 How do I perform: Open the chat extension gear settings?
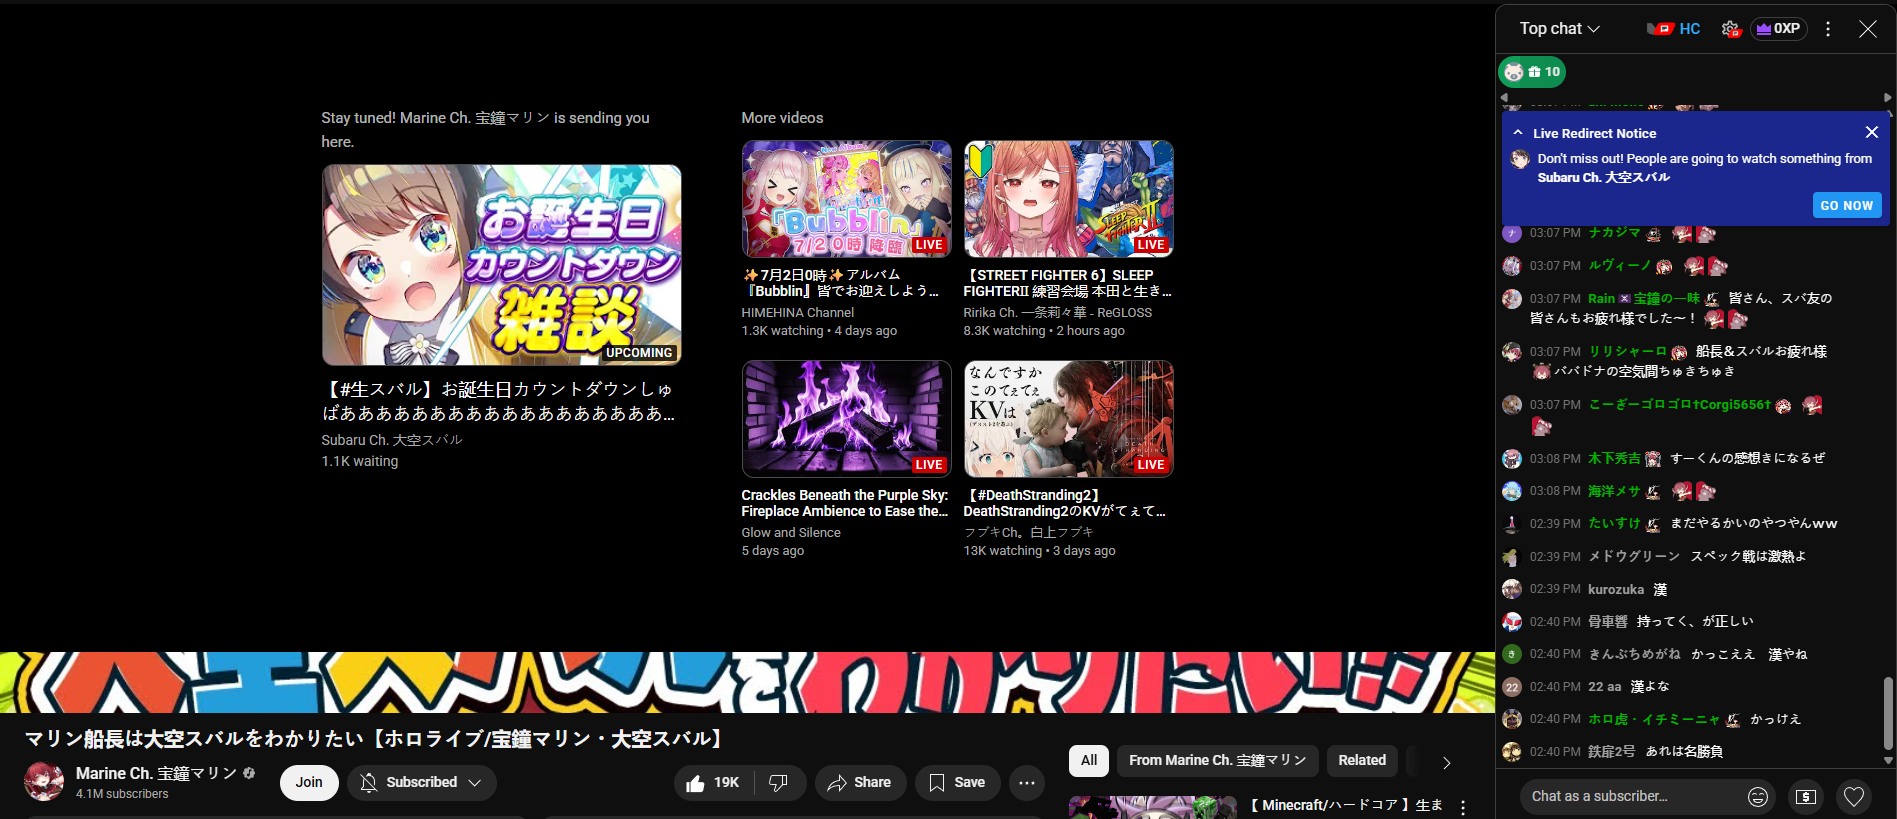[x=1731, y=29]
